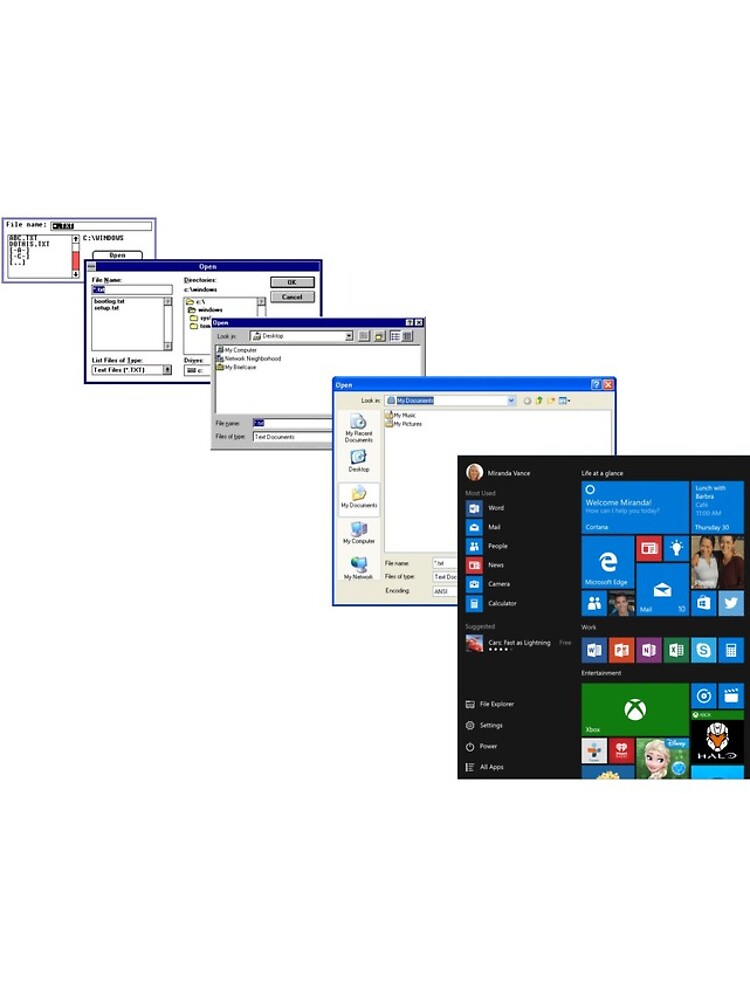The image size is (750, 1000).
Task: Open the Microsoft Edge tile
Action: point(608,562)
